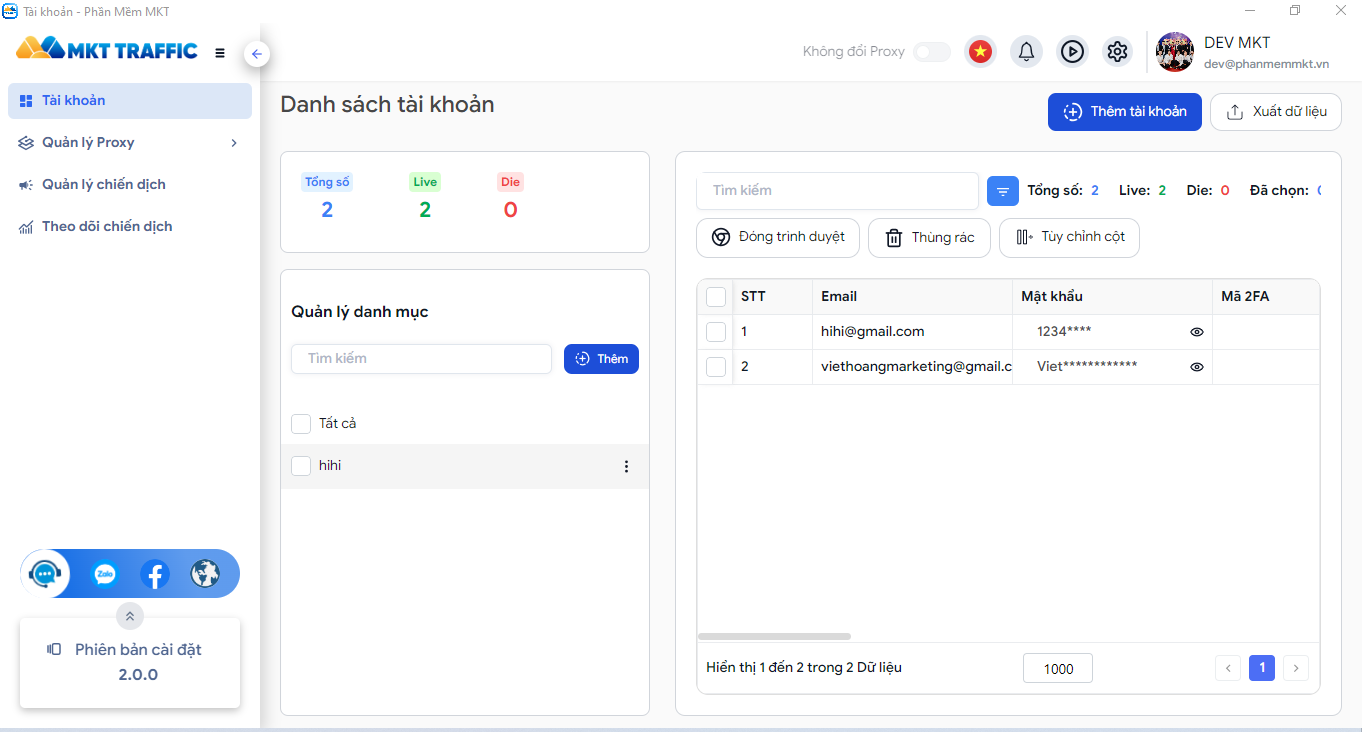Click the customer support headset icon

44,574
